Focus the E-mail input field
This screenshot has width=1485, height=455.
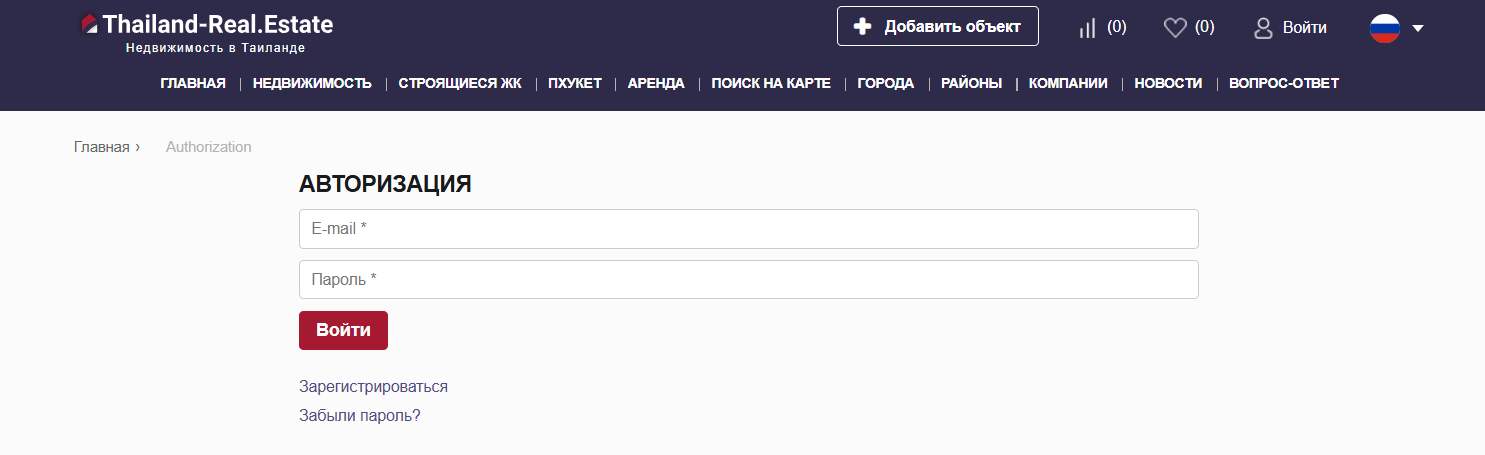[748, 229]
